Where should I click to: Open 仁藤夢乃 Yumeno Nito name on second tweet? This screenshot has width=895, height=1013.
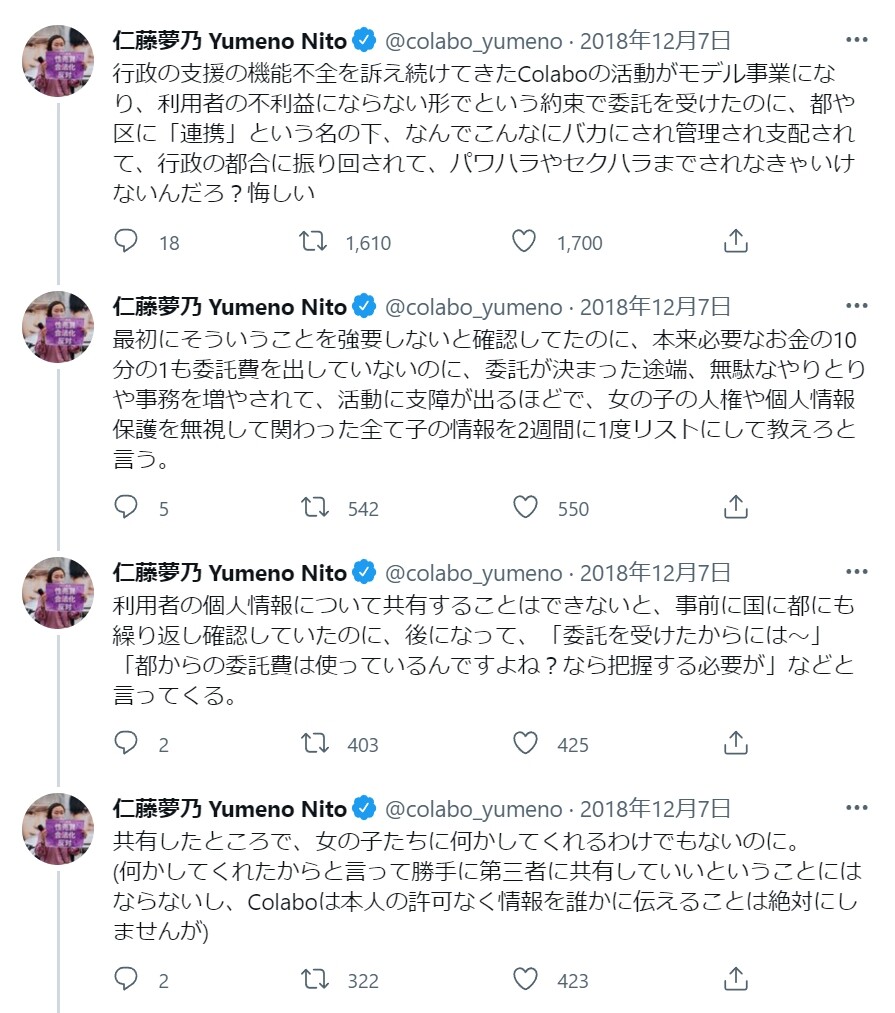point(230,307)
